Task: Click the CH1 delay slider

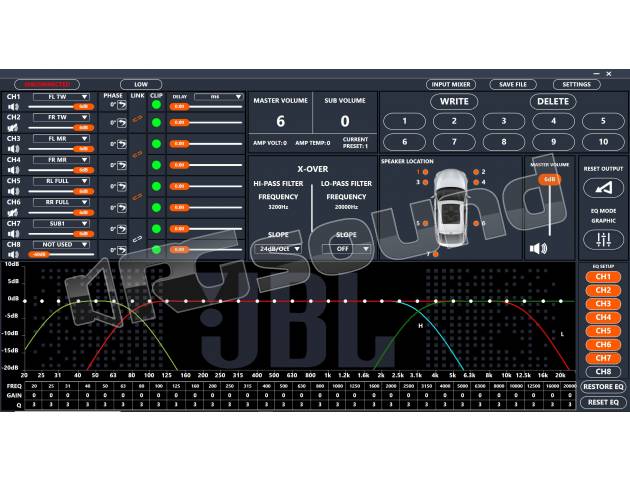Action: coord(206,107)
